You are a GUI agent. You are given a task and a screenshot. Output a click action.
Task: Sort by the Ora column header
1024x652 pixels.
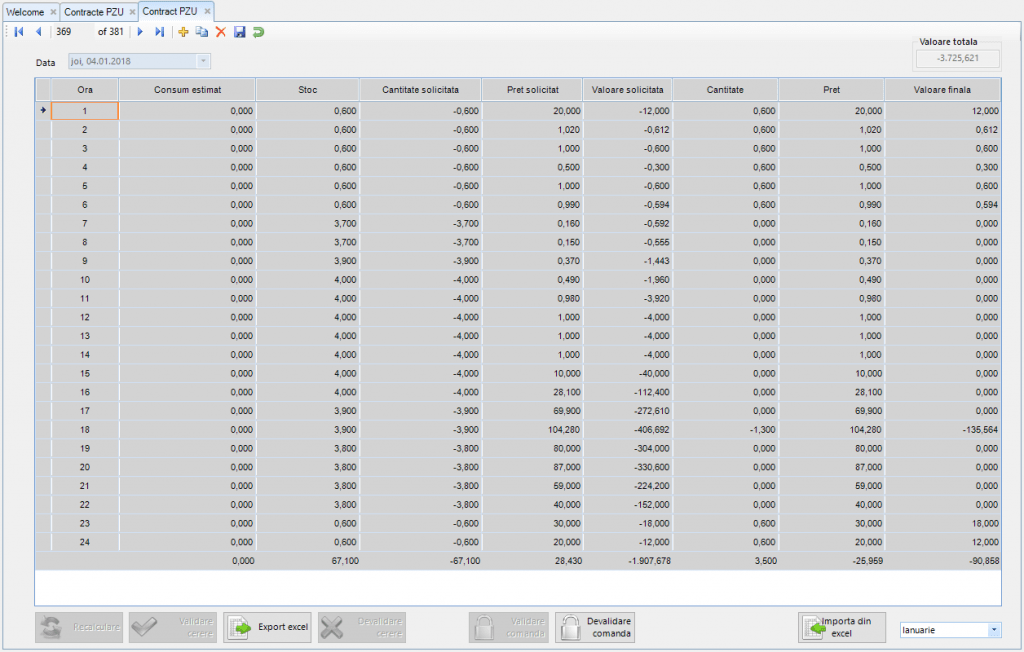[85, 90]
